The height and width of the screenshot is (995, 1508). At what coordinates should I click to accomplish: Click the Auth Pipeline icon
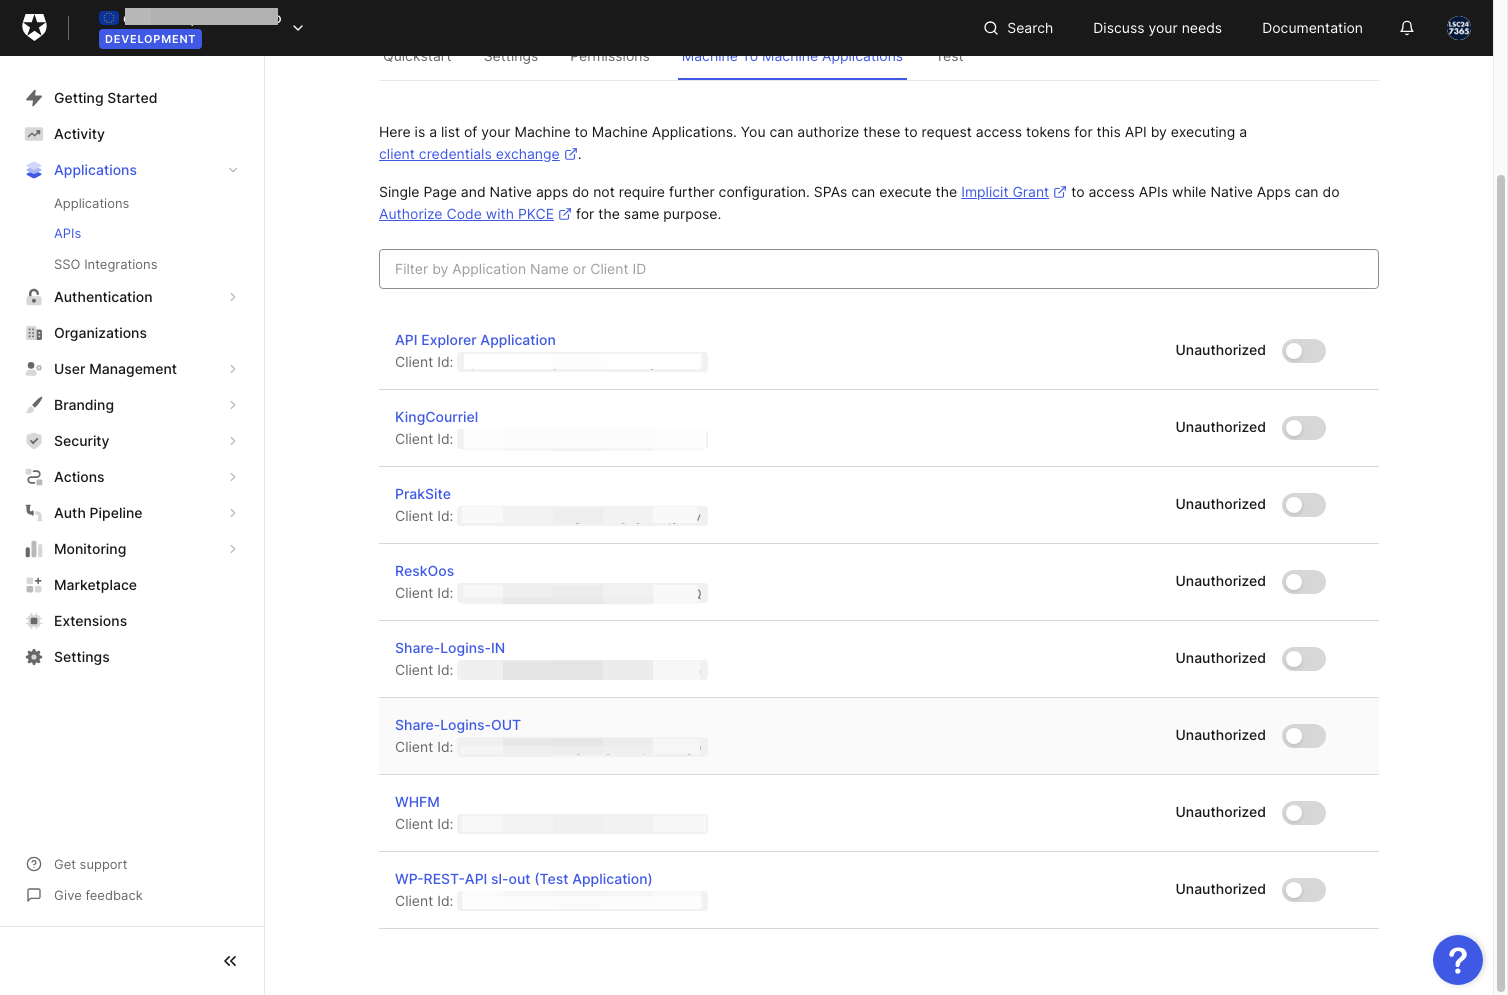tap(34, 513)
